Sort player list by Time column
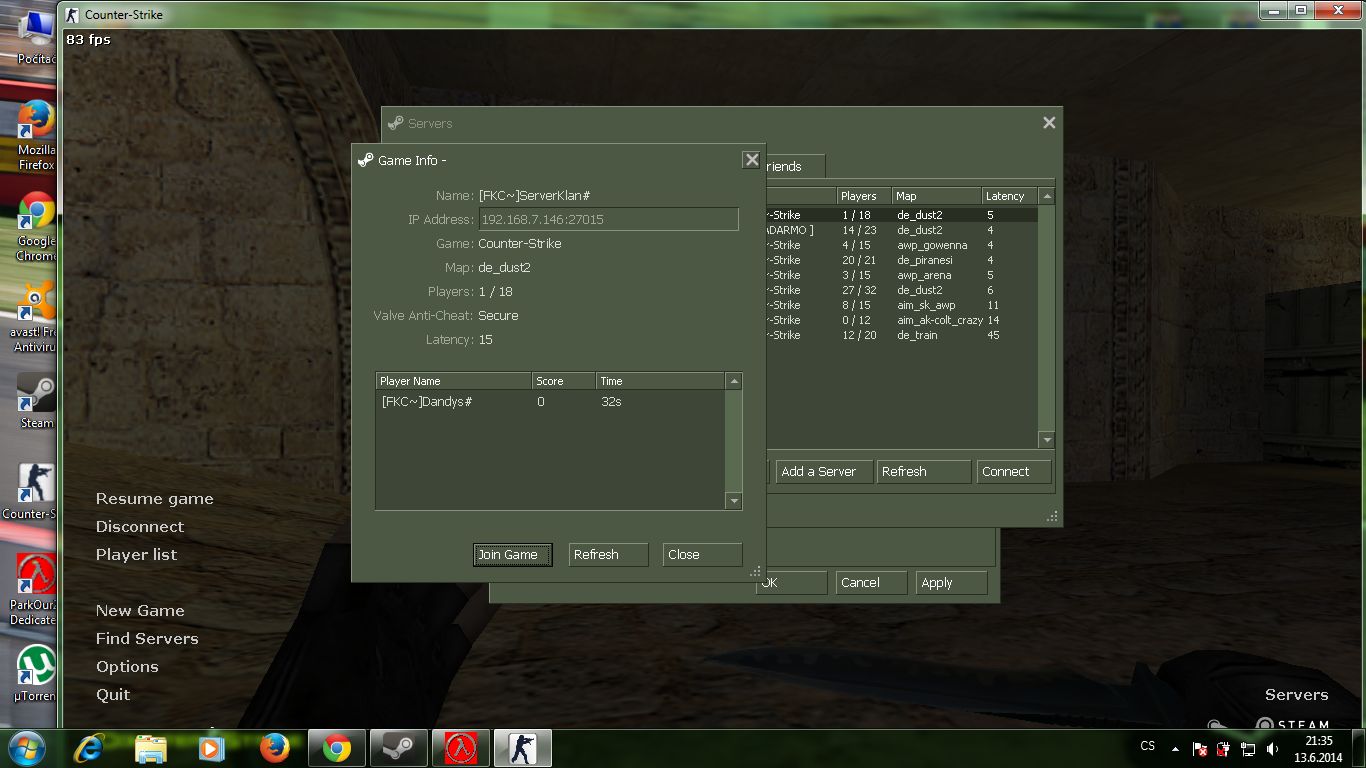The image size is (1366, 768). point(660,381)
